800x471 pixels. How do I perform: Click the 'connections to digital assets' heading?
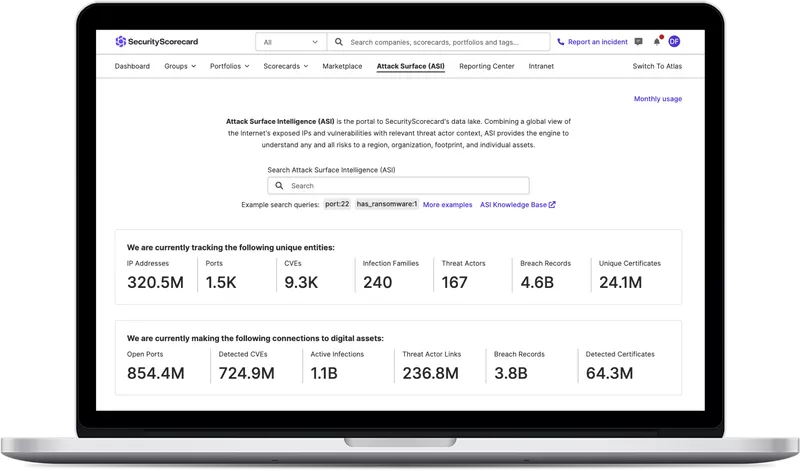pos(255,338)
